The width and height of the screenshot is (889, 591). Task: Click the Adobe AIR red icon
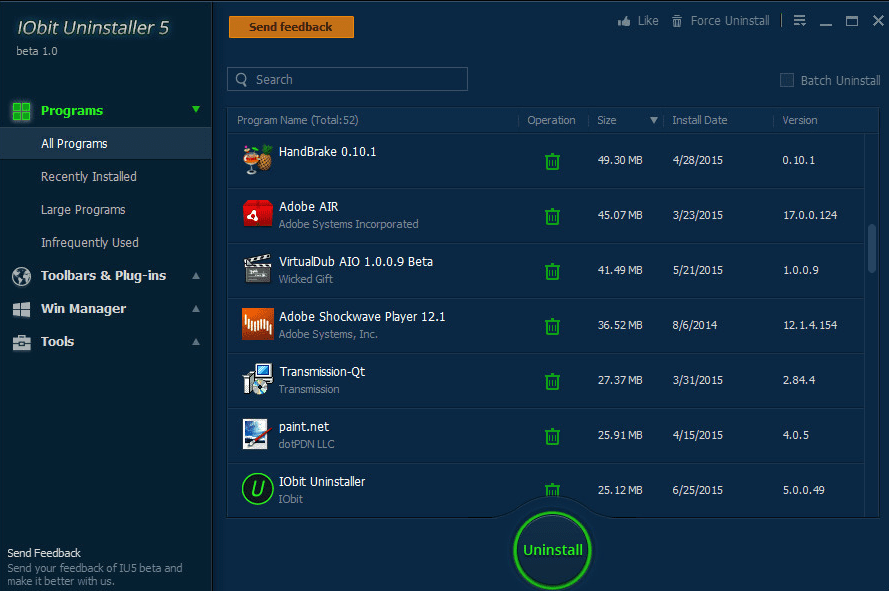(258, 214)
